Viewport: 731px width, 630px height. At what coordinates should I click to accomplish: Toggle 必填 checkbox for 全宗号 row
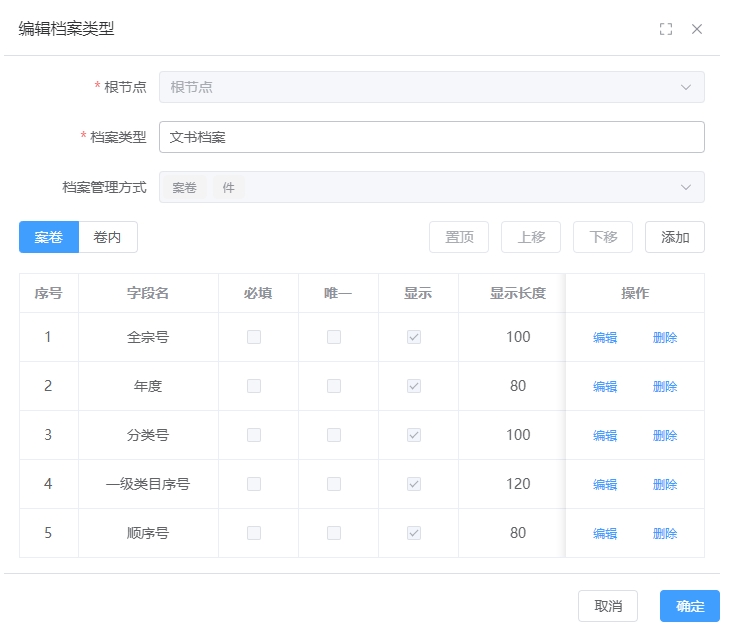point(254,337)
